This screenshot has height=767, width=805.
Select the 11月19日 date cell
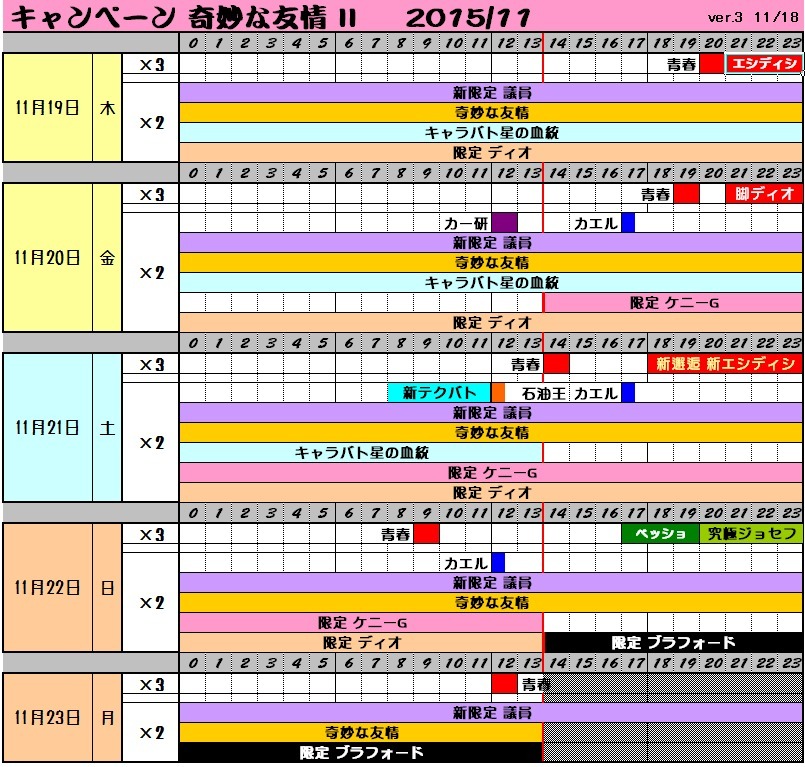48,108
